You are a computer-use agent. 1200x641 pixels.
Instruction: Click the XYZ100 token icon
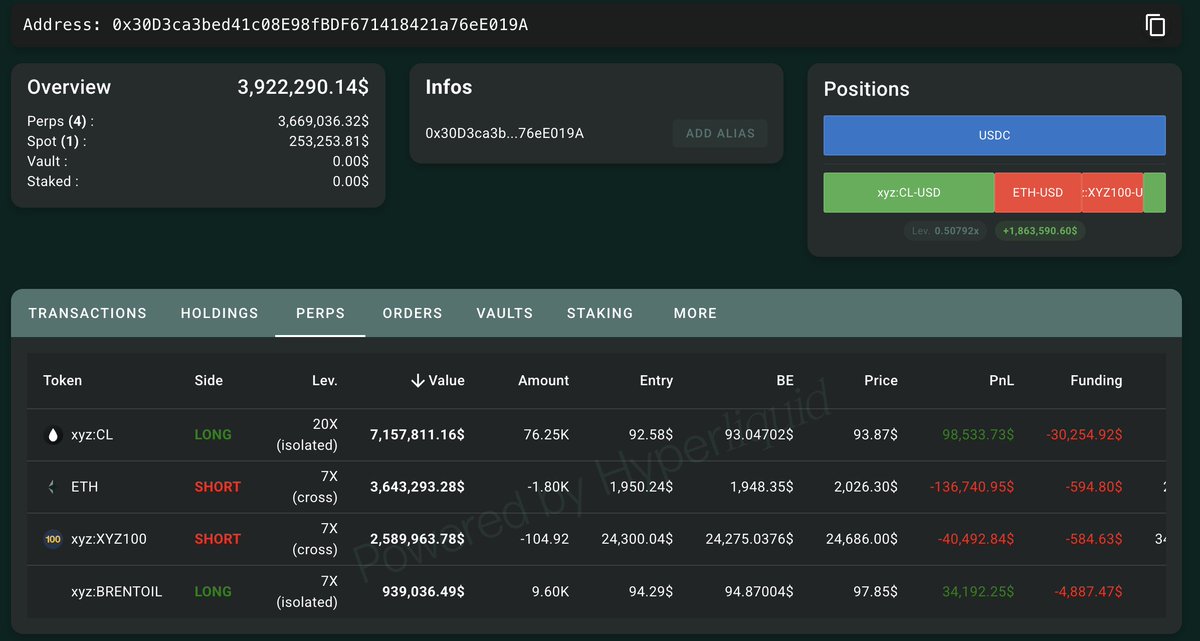(x=53, y=539)
